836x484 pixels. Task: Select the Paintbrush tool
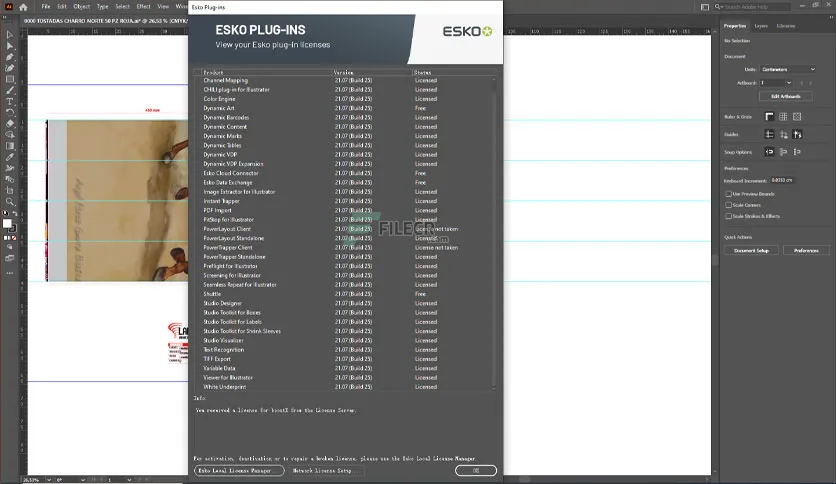pyautogui.click(x=10, y=91)
